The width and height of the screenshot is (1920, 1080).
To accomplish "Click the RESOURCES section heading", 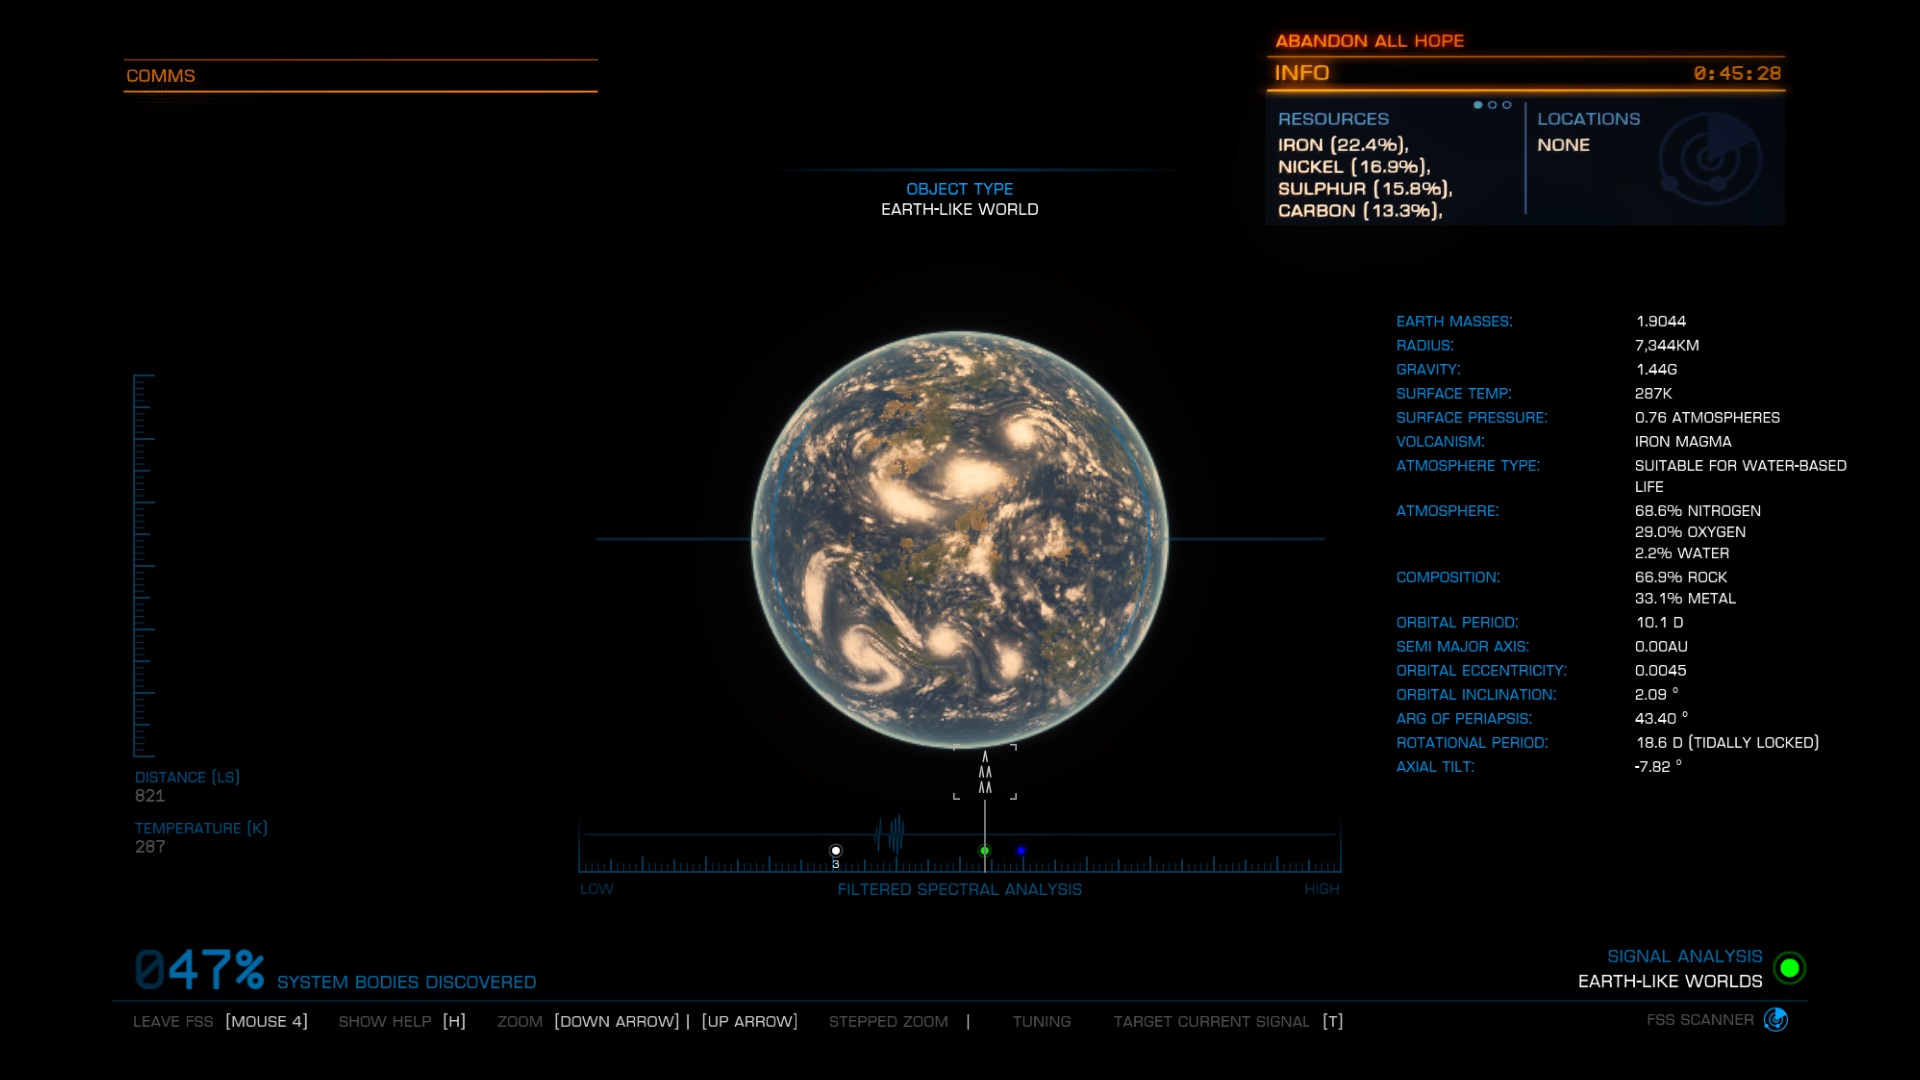I will 1333,119.
